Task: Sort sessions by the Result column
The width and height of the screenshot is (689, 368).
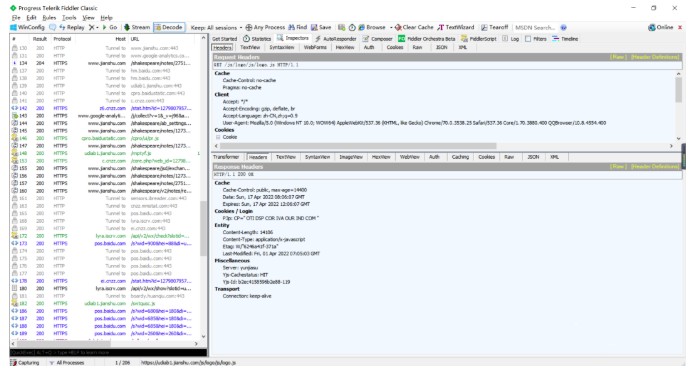Action: tap(40, 39)
